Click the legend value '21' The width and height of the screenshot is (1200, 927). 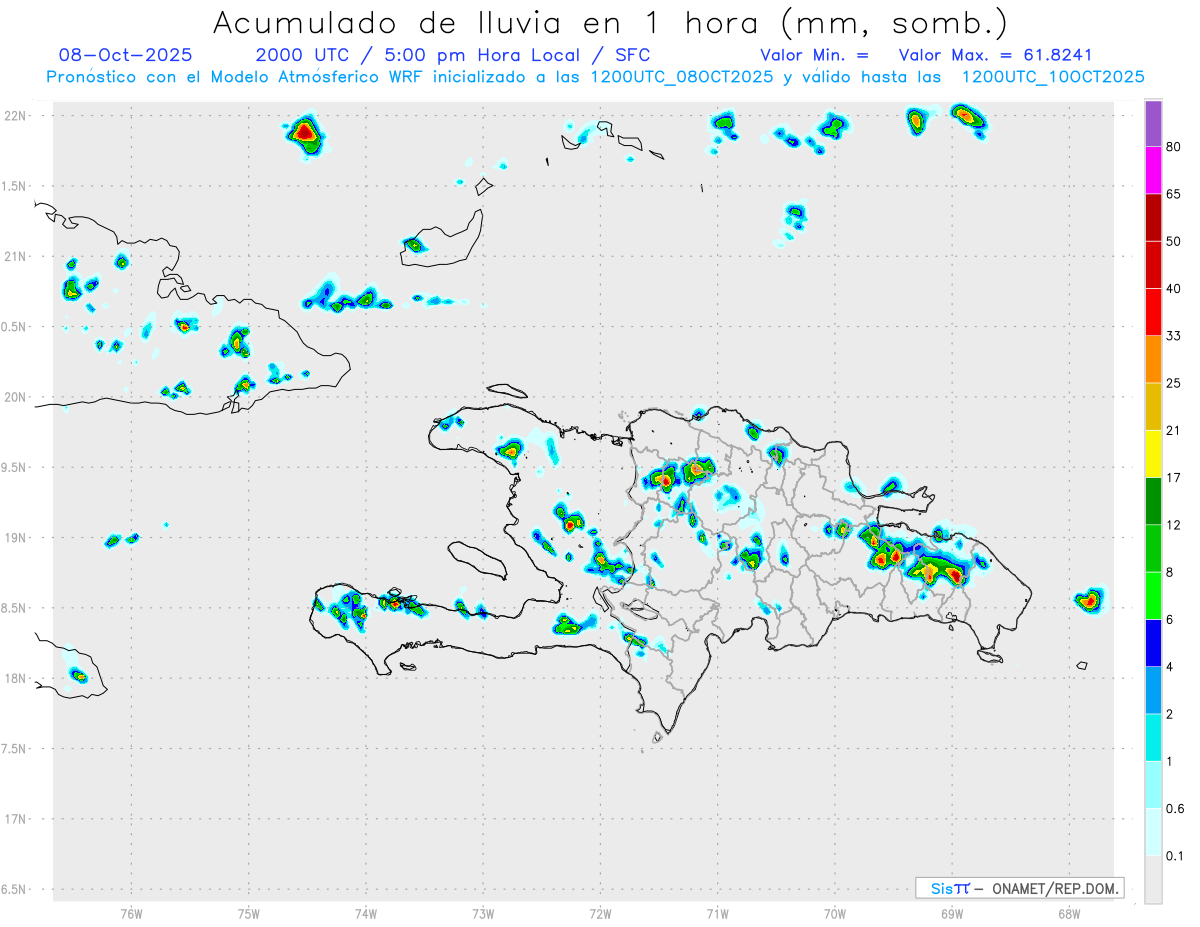1175,430
